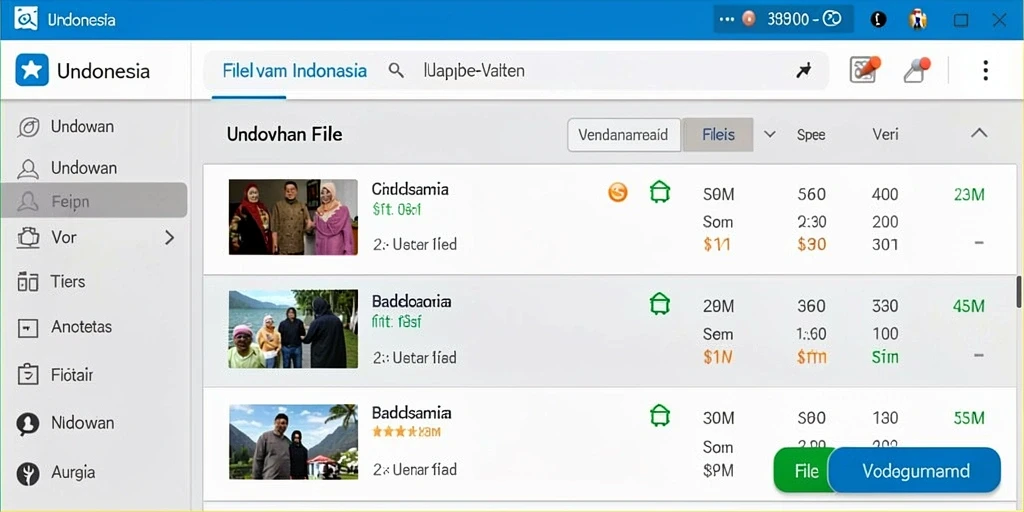Open the user avatar in the title bar
The width and height of the screenshot is (1024, 512).
click(x=918, y=20)
